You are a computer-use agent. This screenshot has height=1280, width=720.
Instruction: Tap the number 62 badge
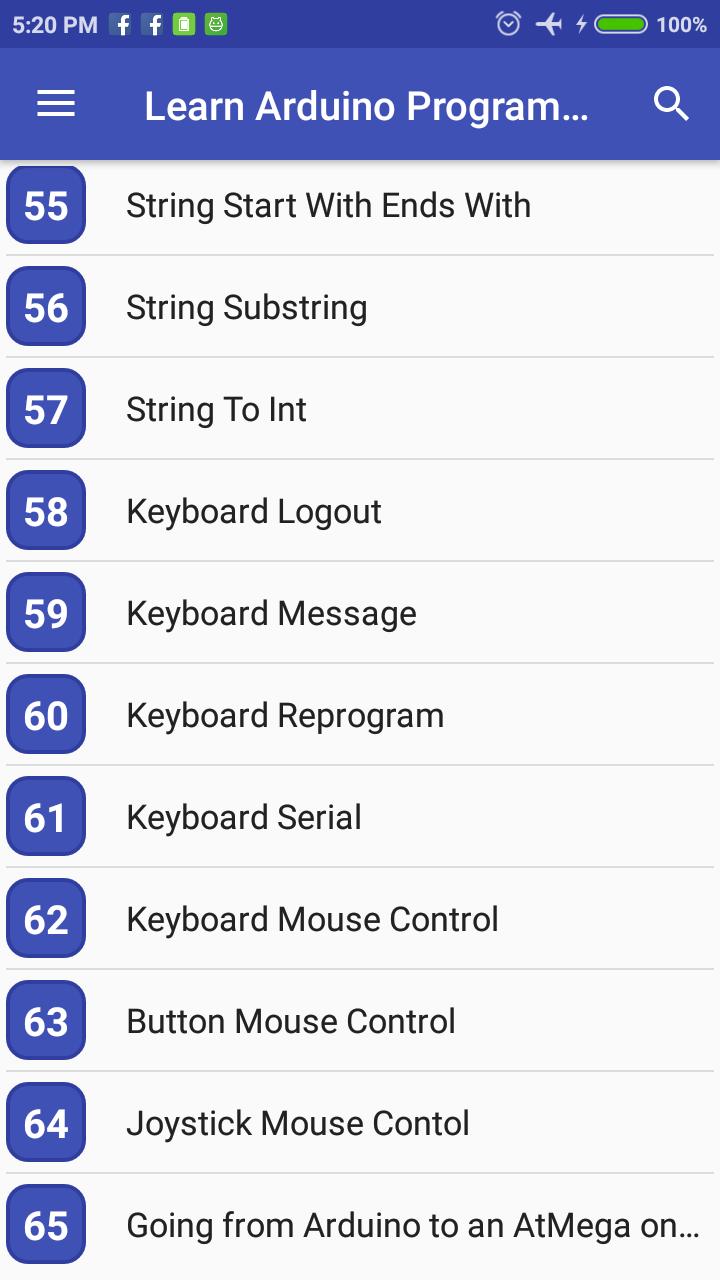(46, 920)
